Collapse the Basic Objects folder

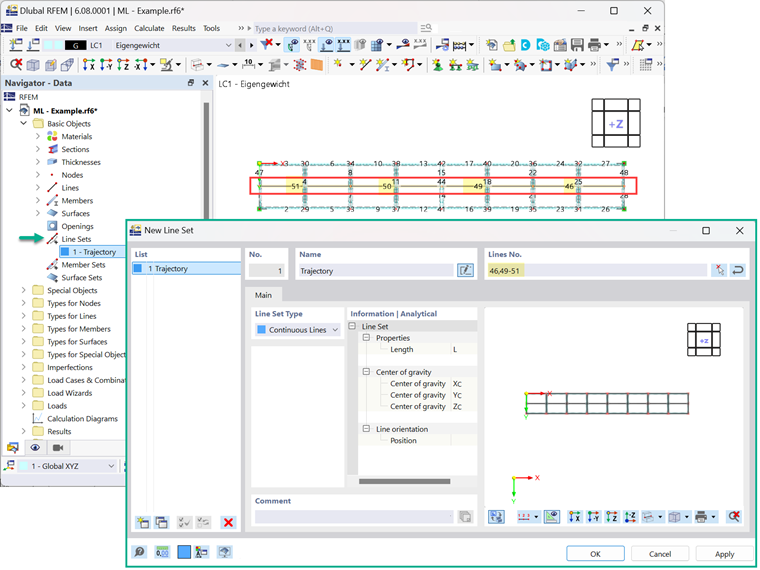point(23,123)
